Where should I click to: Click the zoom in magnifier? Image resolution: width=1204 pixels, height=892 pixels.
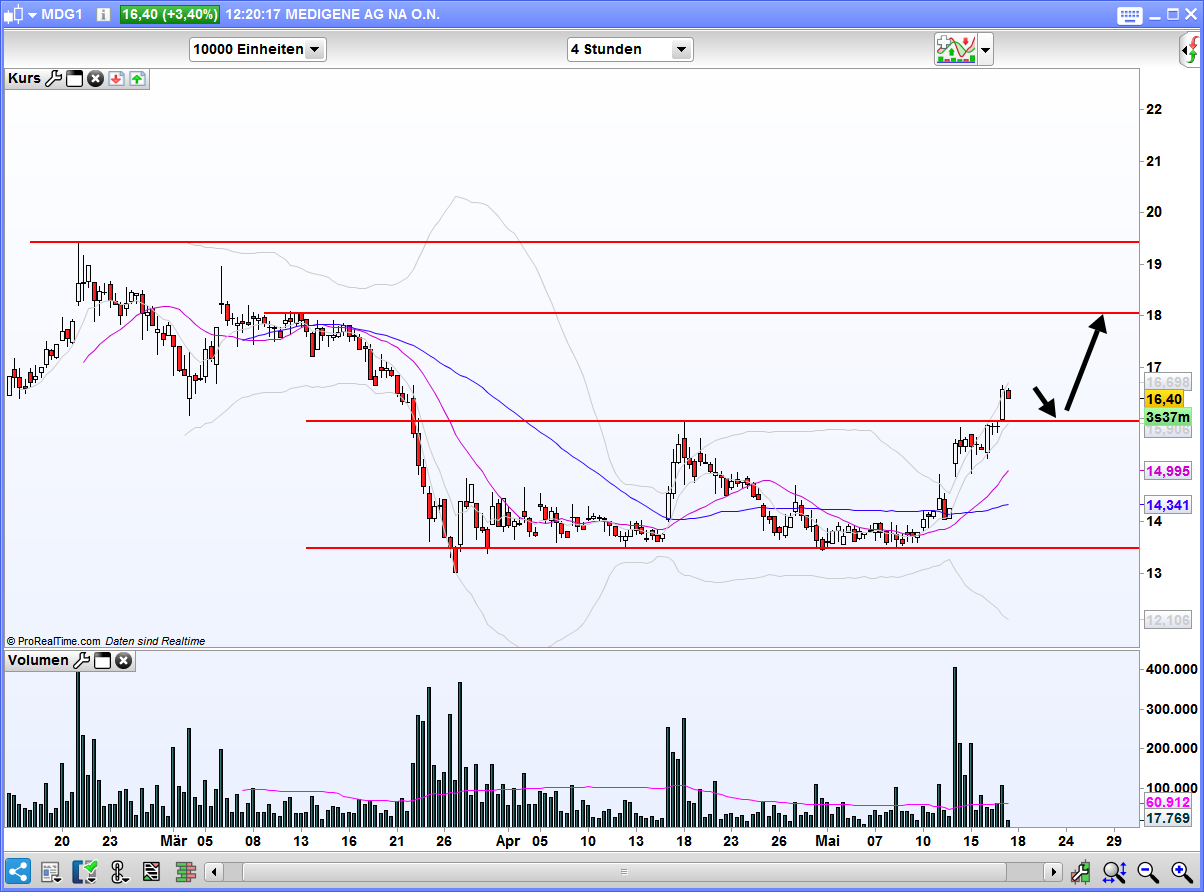tap(1180, 871)
